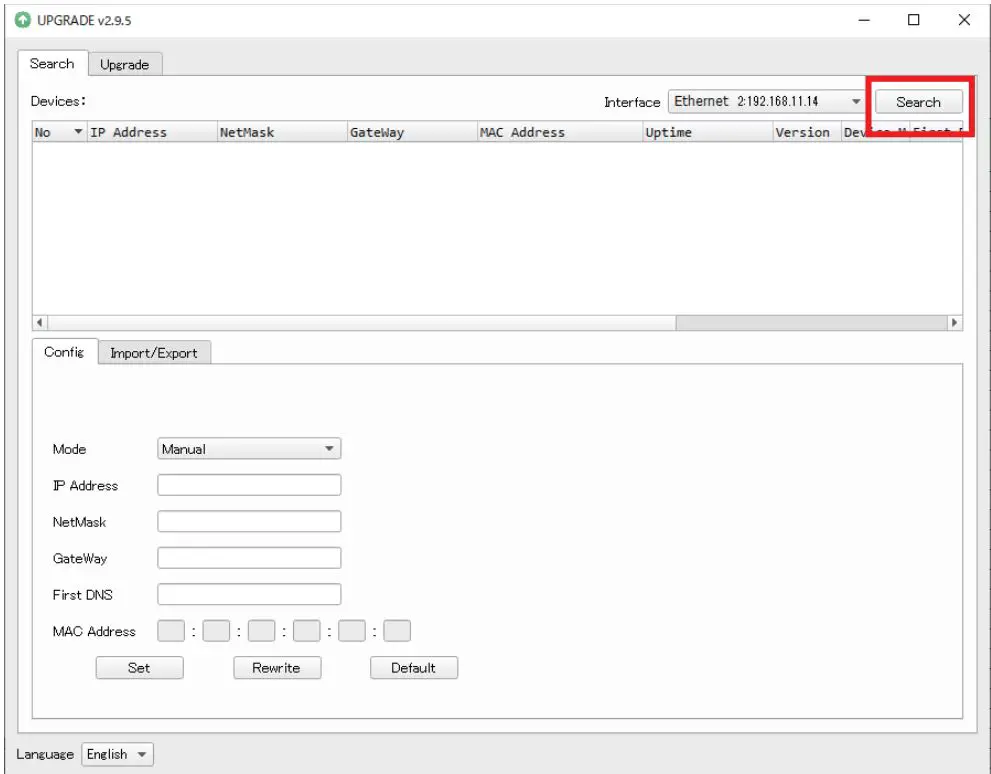Close the UPGRADE window
This screenshot has width=991, height=774.
[x=964, y=20]
